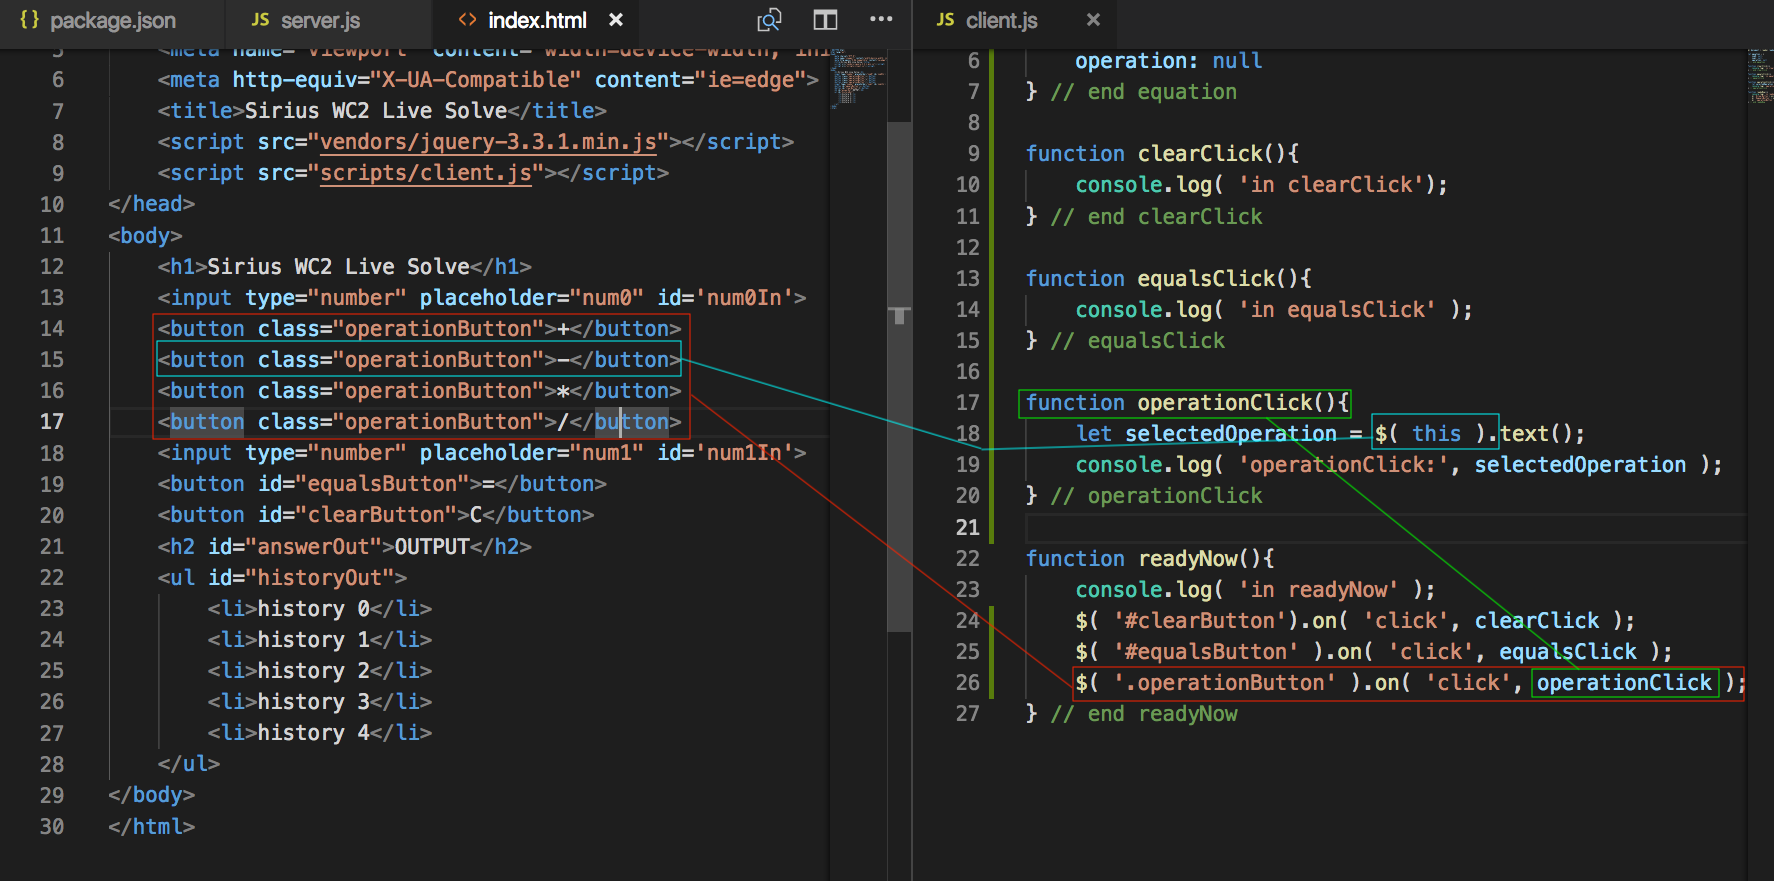The height and width of the screenshot is (881, 1774).
Task: Click the #clearButton click handler line
Action: (1356, 621)
